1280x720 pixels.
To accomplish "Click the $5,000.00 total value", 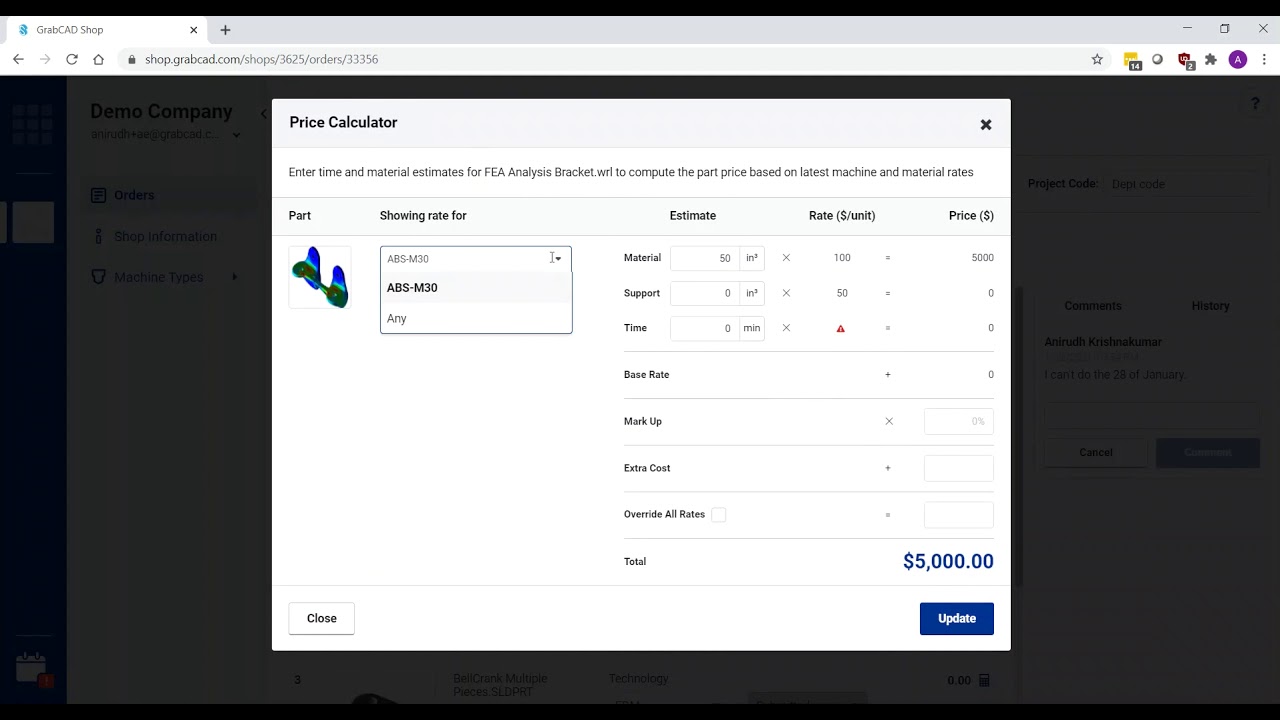I will (948, 562).
